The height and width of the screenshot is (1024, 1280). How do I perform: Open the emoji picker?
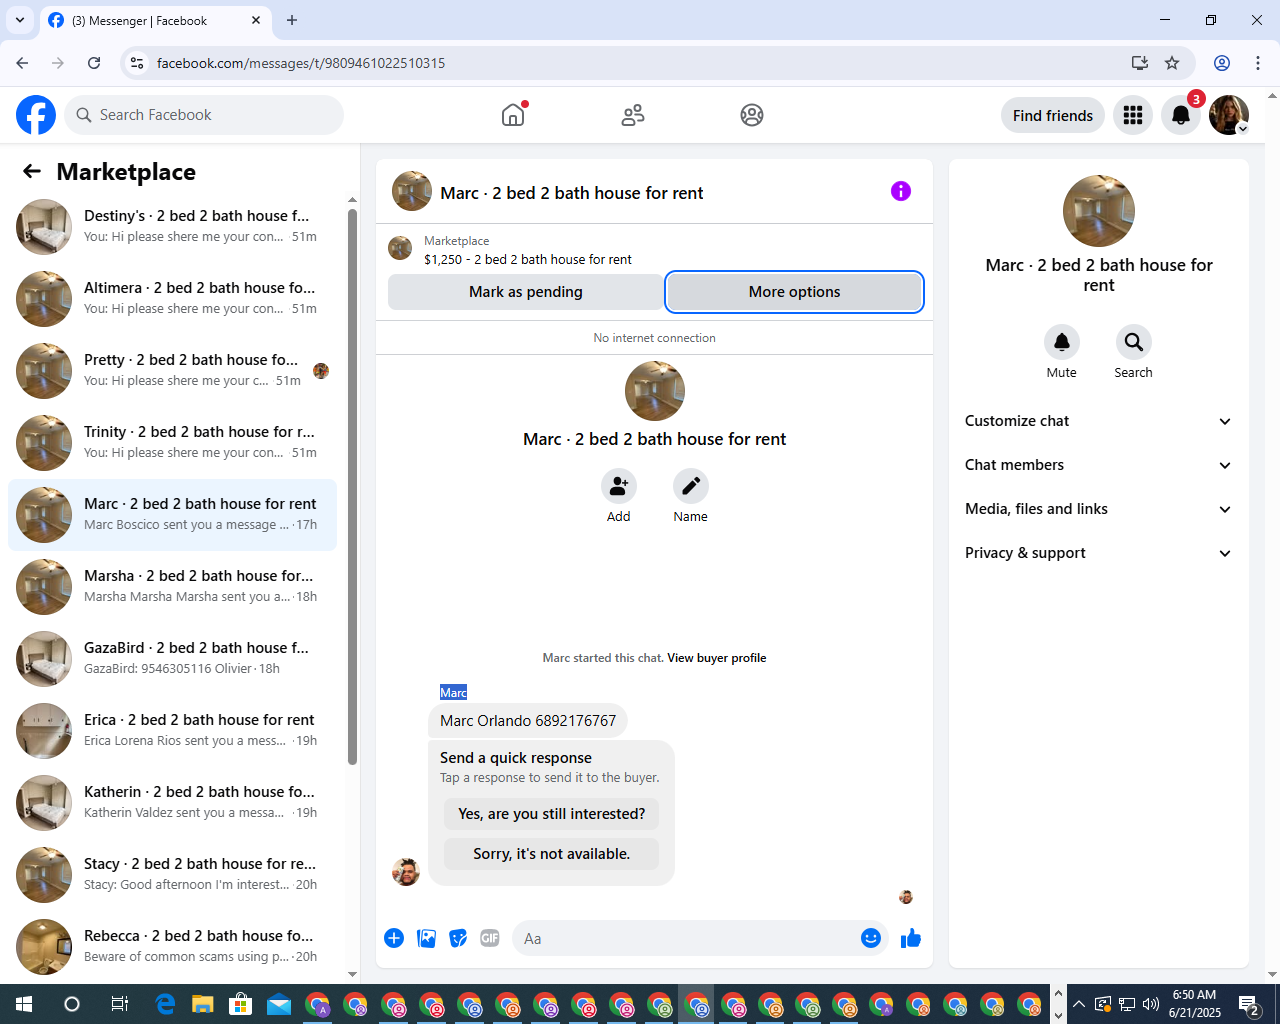(x=871, y=938)
